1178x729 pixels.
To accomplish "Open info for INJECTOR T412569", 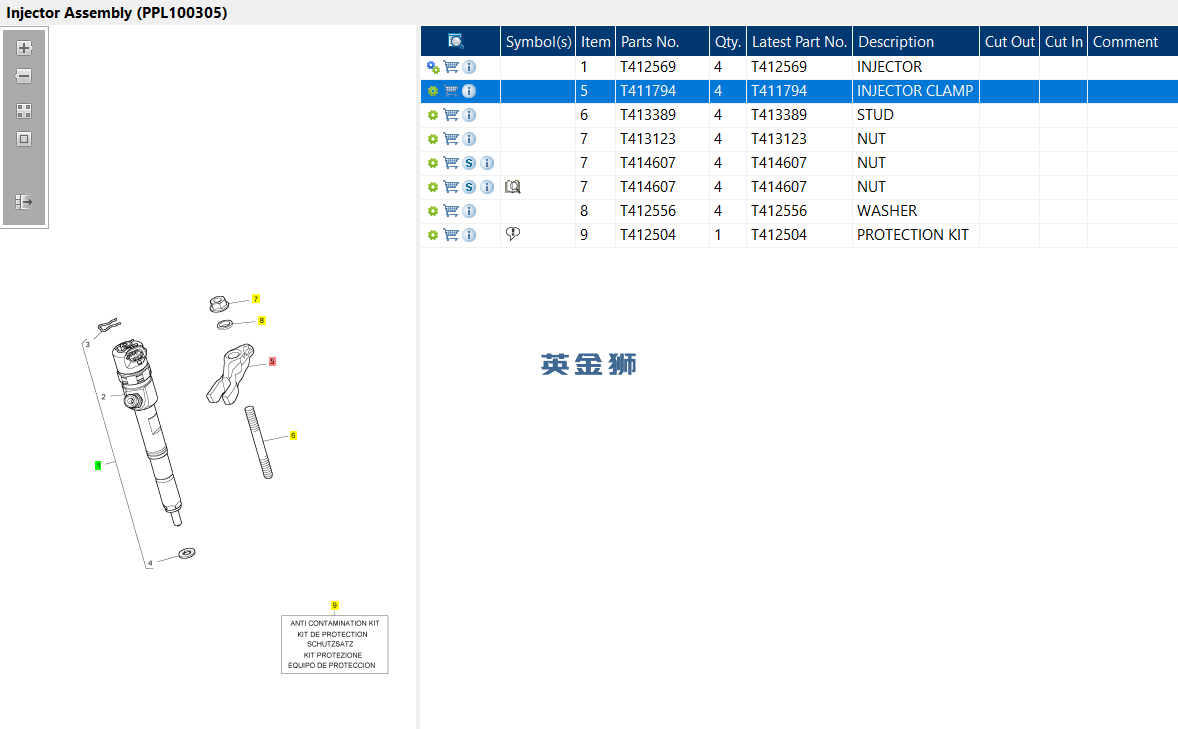I will click(x=470, y=67).
